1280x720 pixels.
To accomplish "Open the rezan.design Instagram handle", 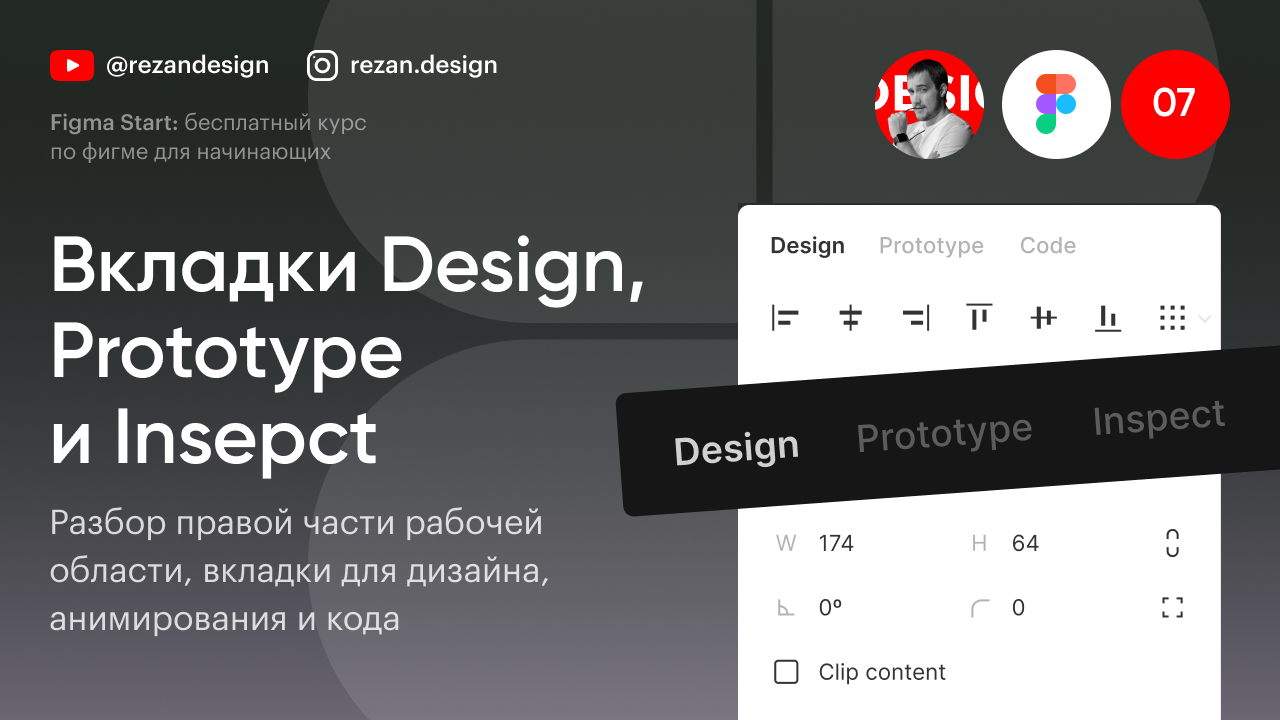I will (423, 66).
